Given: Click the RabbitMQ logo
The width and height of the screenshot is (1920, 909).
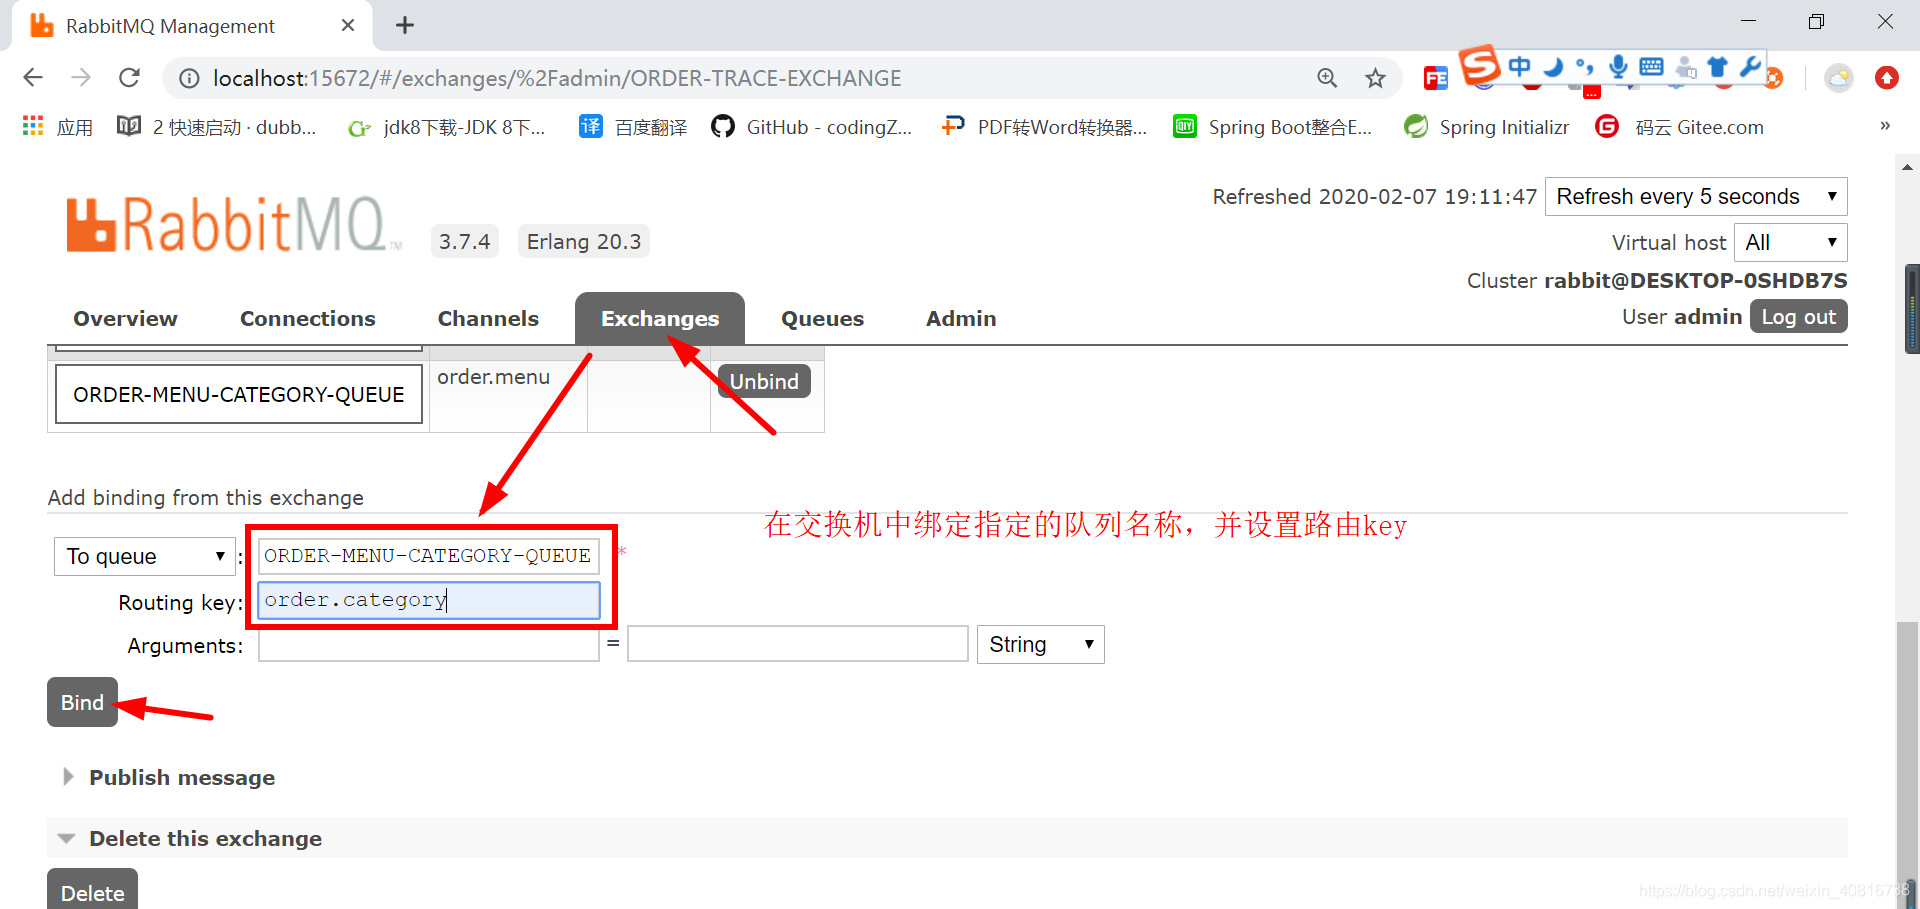Looking at the screenshot, I should pos(234,224).
